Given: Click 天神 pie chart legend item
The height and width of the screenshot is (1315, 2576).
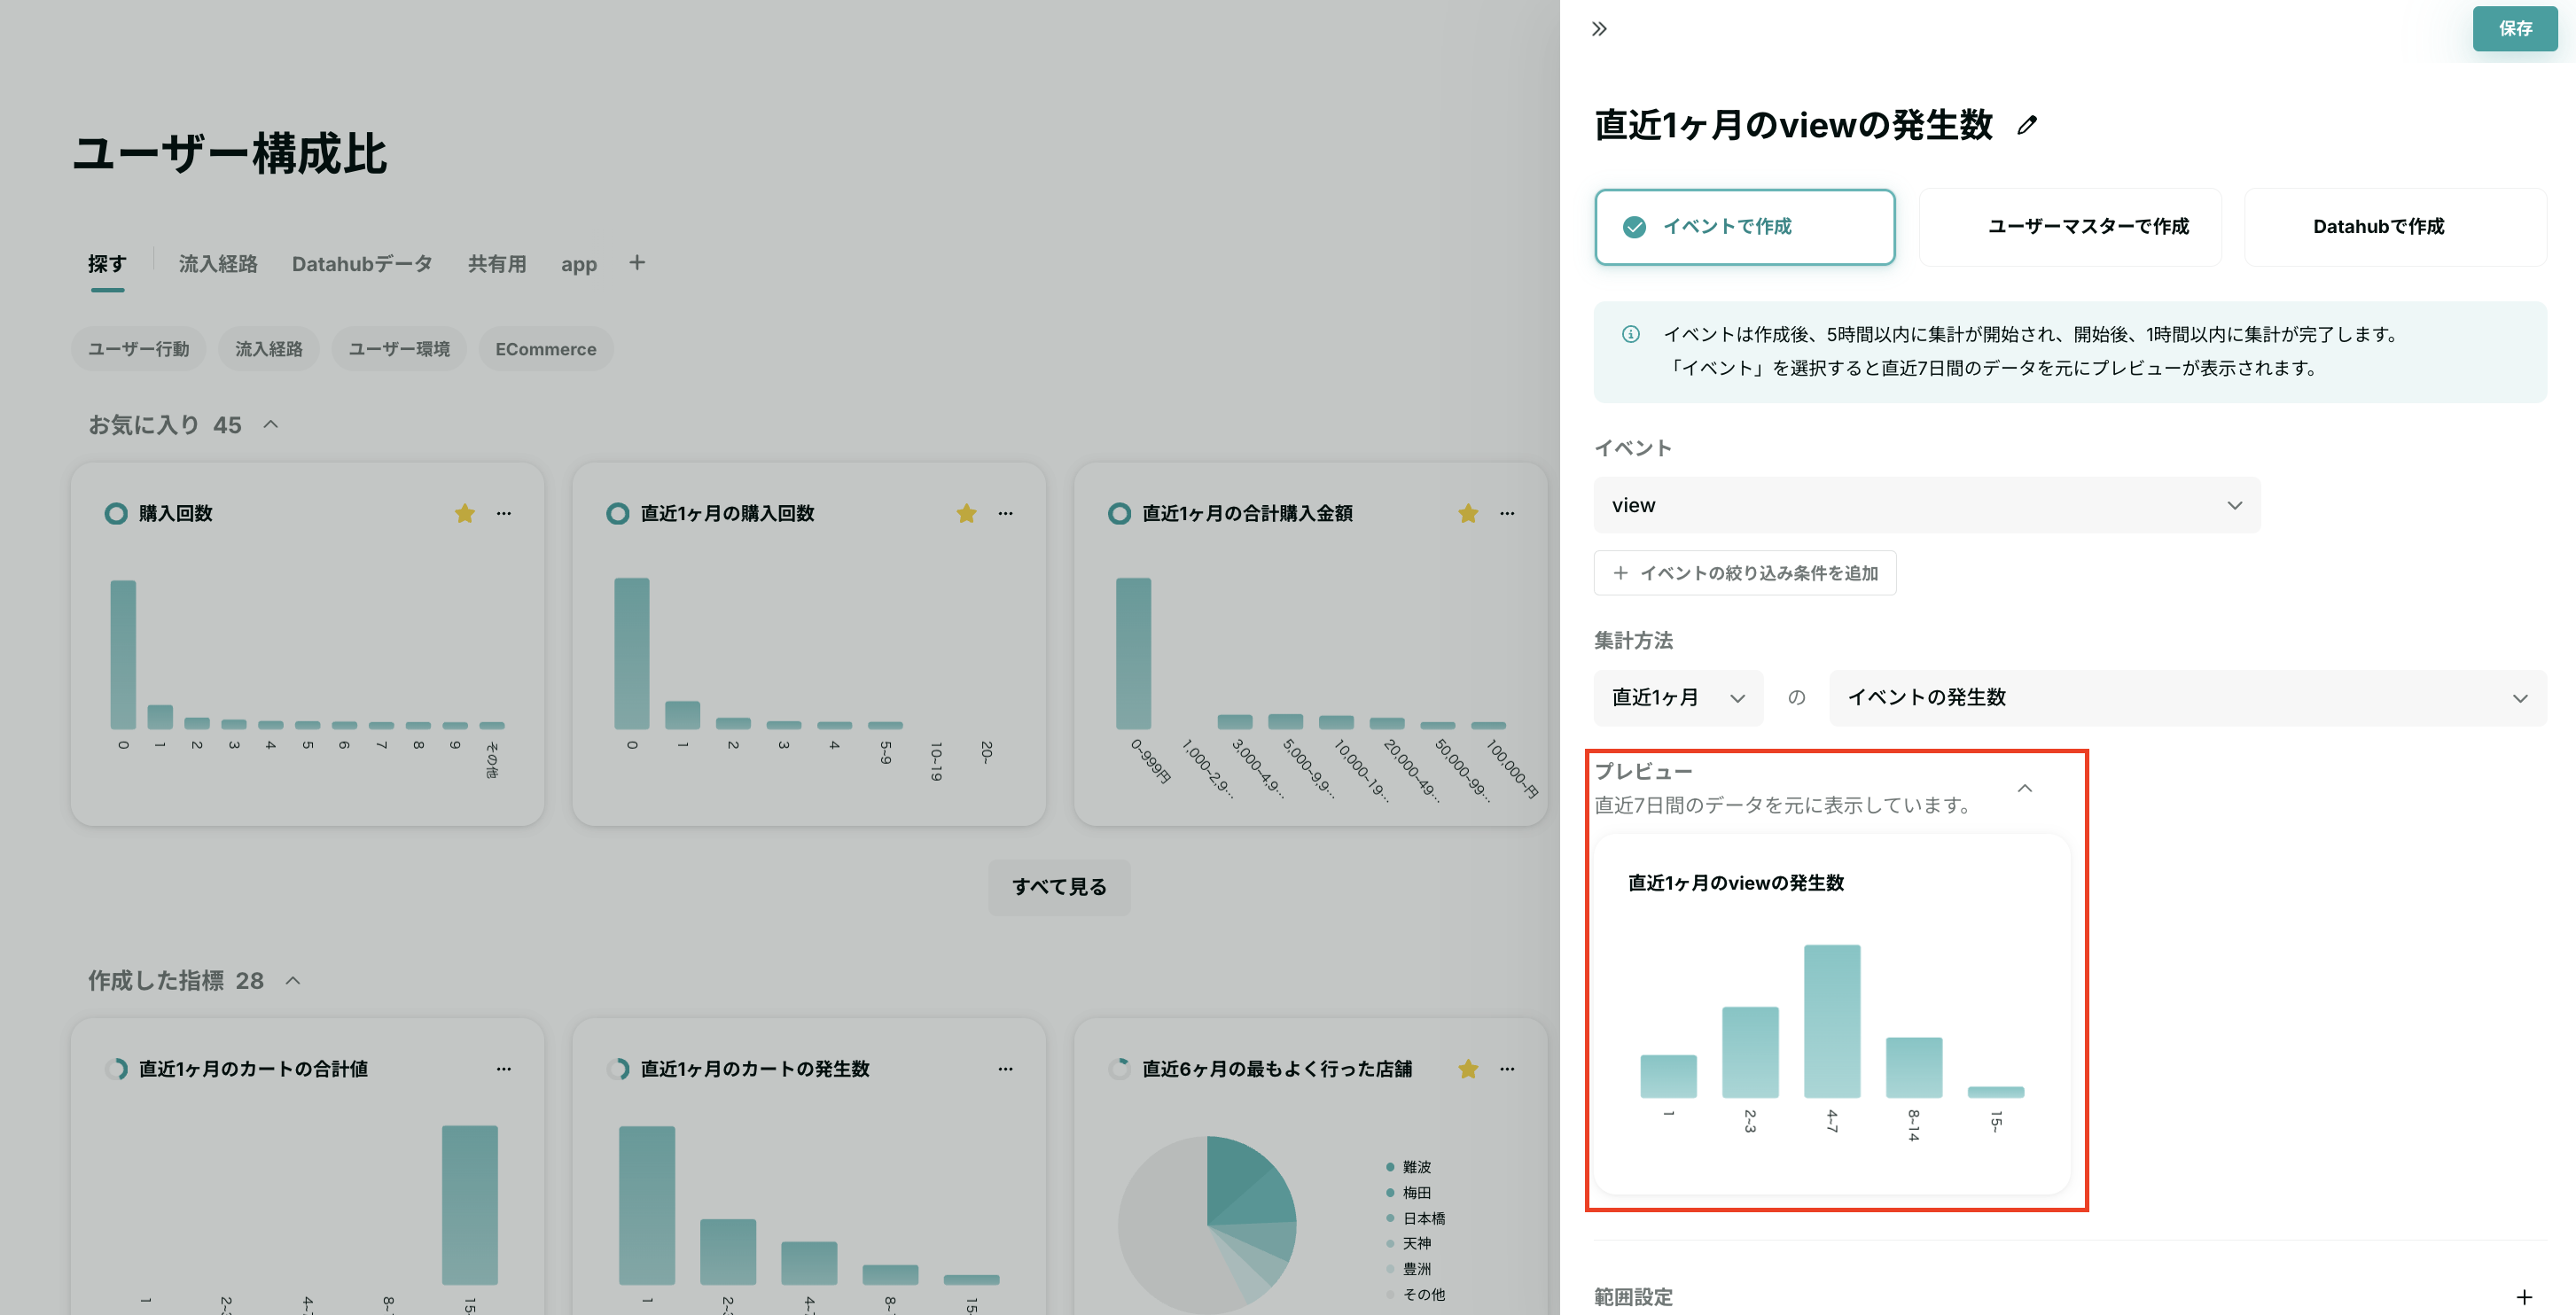Looking at the screenshot, I should tap(1408, 1243).
